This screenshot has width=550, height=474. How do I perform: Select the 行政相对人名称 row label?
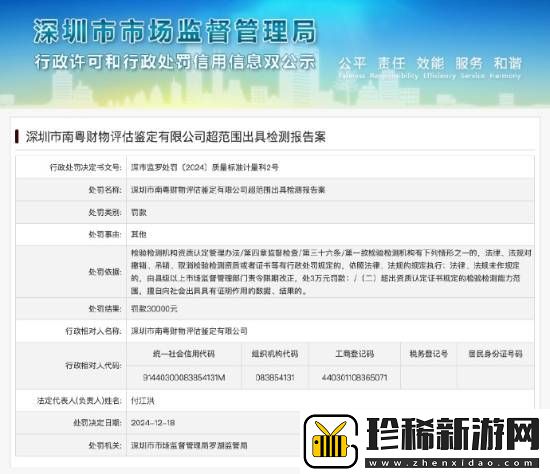pyautogui.click(x=93, y=331)
